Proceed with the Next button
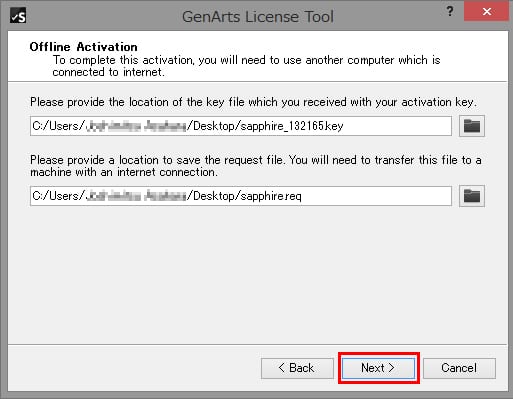 click(379, 368)
